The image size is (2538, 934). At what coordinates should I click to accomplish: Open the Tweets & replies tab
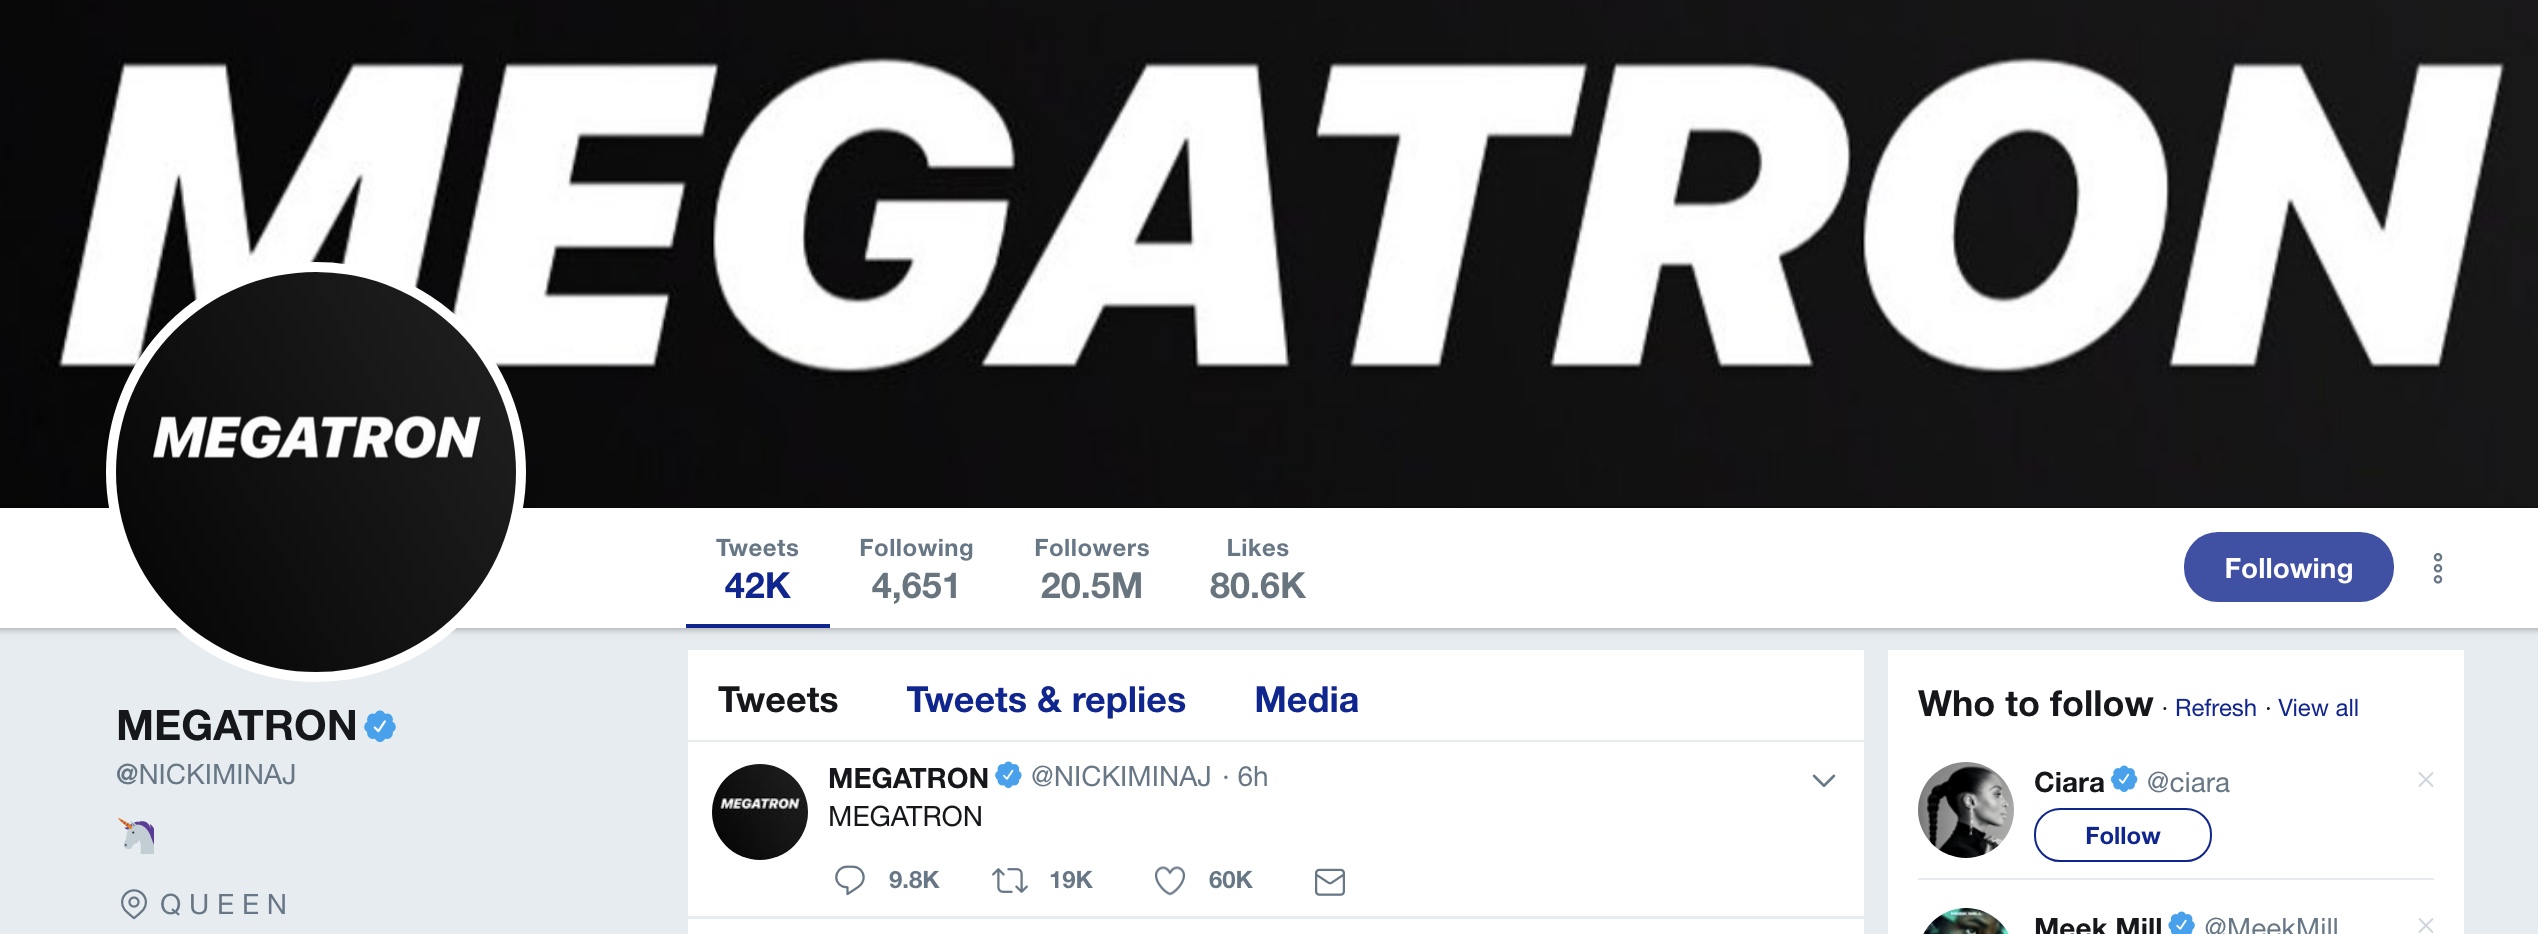tap(1045, 700)
